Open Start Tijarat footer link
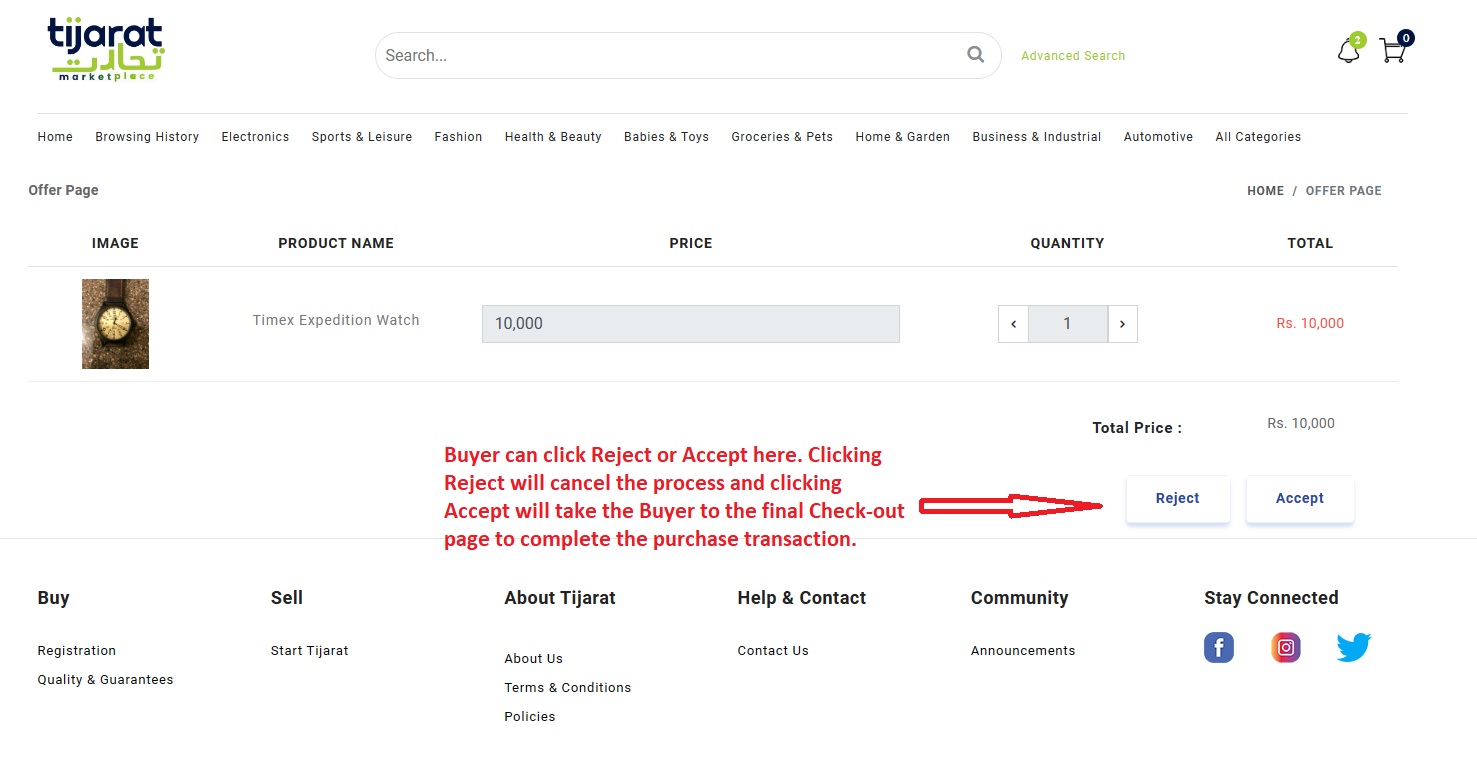The width and height of the screenshot is (1477, 770). point(310,651)
